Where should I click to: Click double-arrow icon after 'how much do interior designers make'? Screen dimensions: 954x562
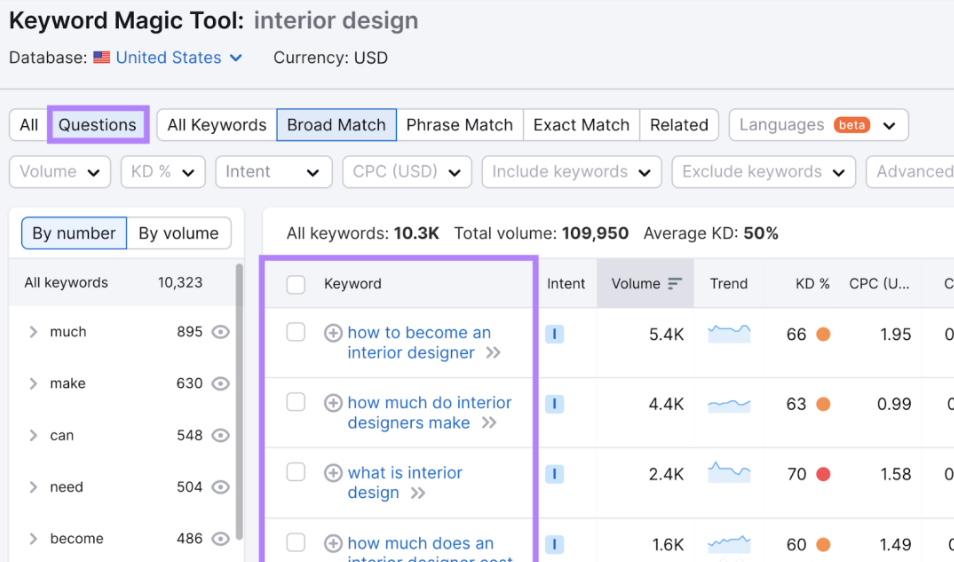[489, 423]
